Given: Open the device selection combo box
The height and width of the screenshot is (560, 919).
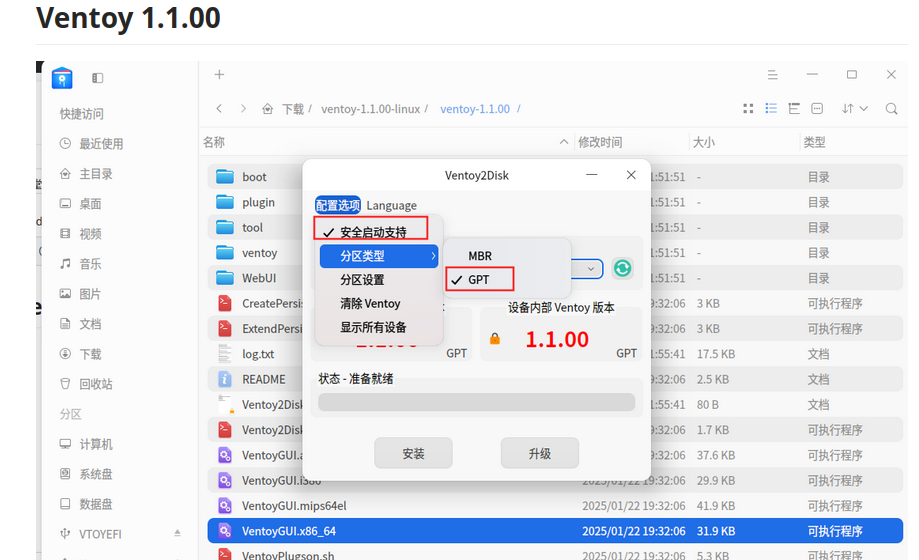Looking at the screenshot, I should point(586,269).
